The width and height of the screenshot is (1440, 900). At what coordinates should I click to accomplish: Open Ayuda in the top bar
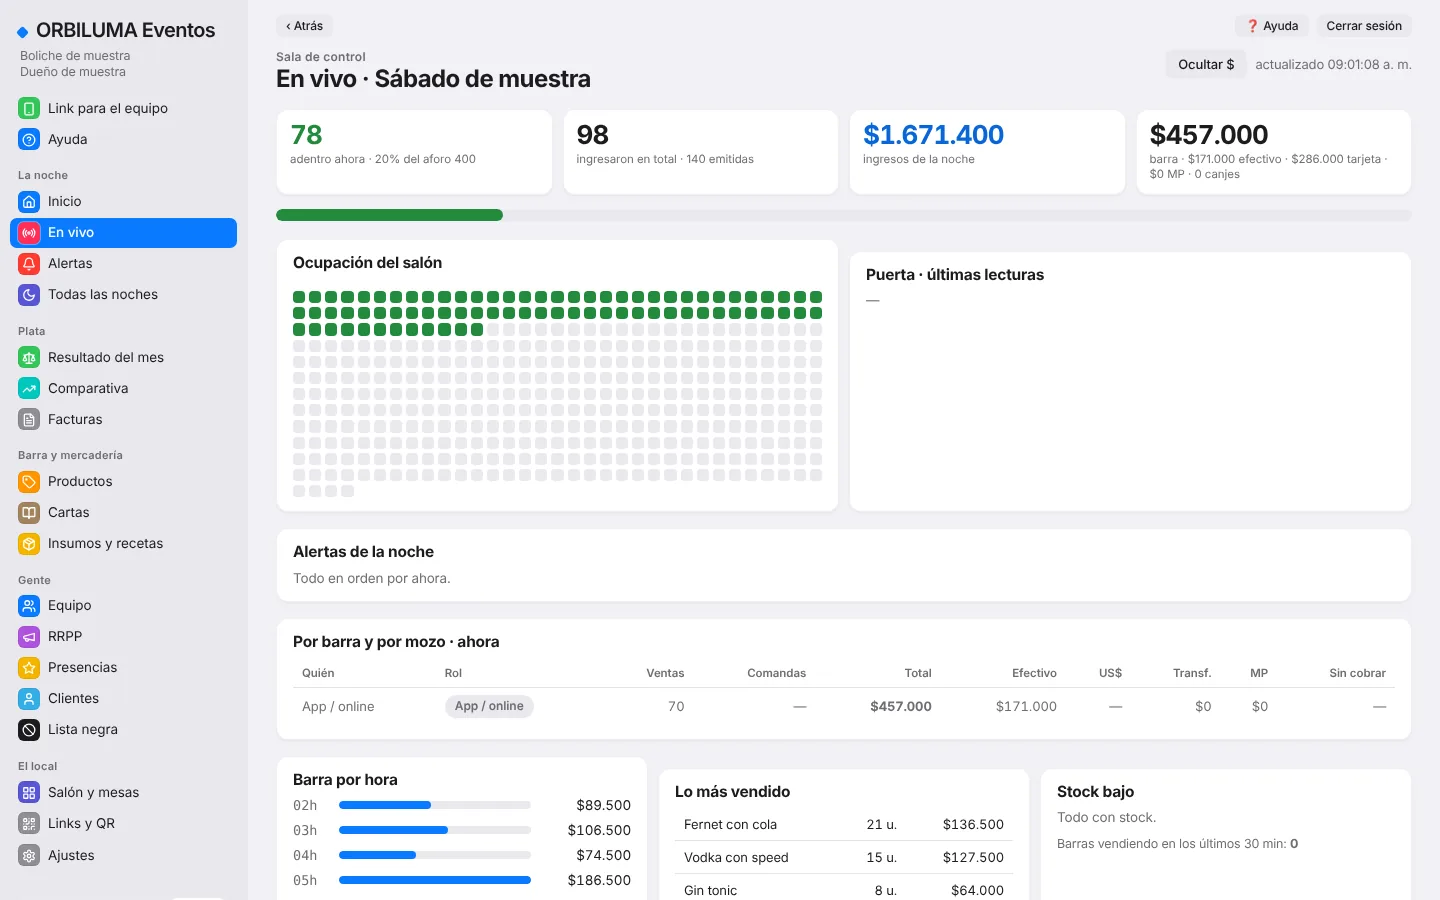pyautogui.click(x=1272, y=26)
